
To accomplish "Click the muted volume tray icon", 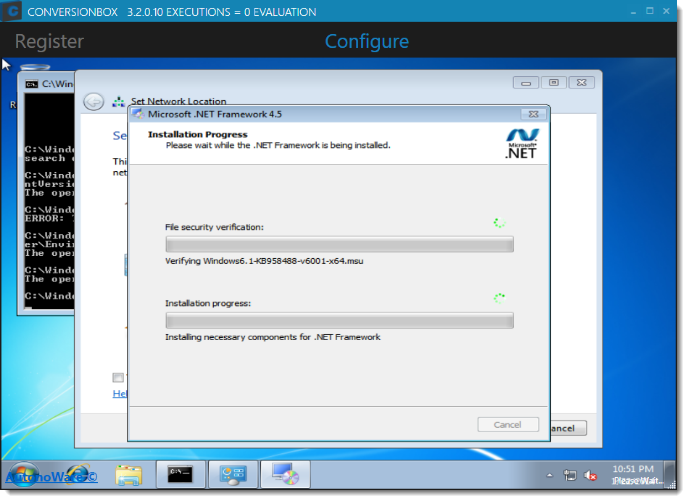I will (x=590, y=475).
